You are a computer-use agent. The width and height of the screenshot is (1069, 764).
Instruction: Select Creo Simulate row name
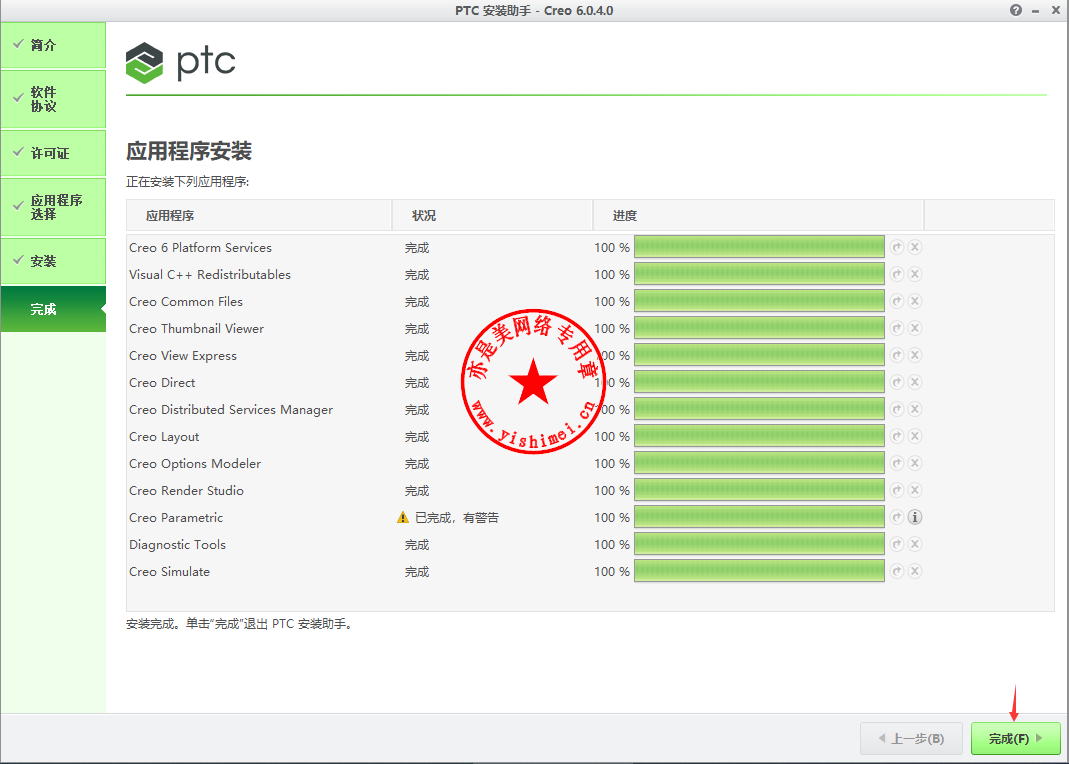tap(169, 572)
